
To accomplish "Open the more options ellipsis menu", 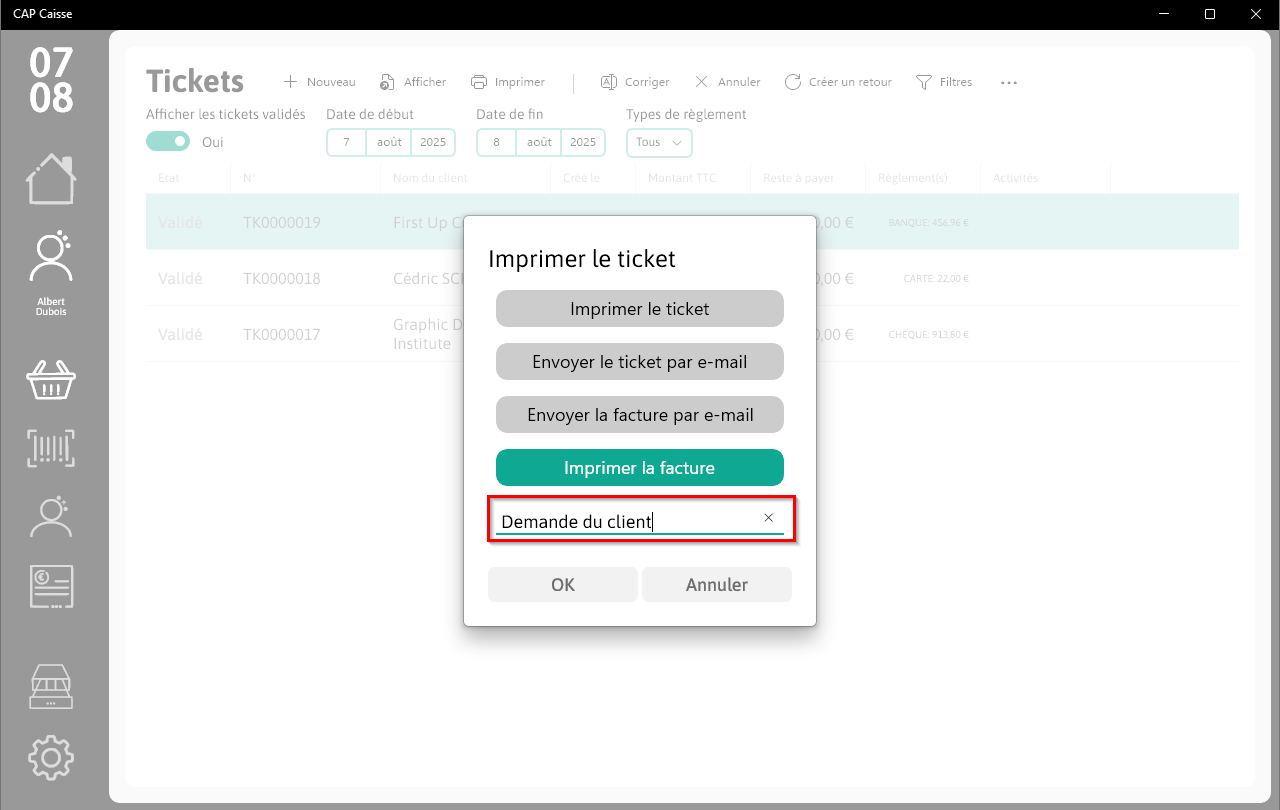I will tap(1009, 82).
